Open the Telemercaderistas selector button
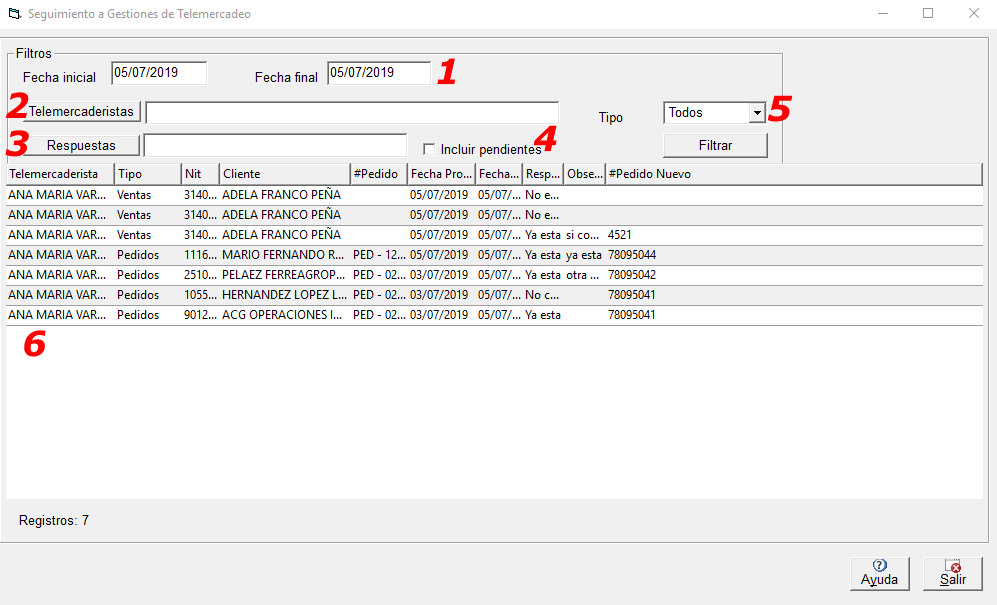The image size is (997, 605). (x=82, y=111)
